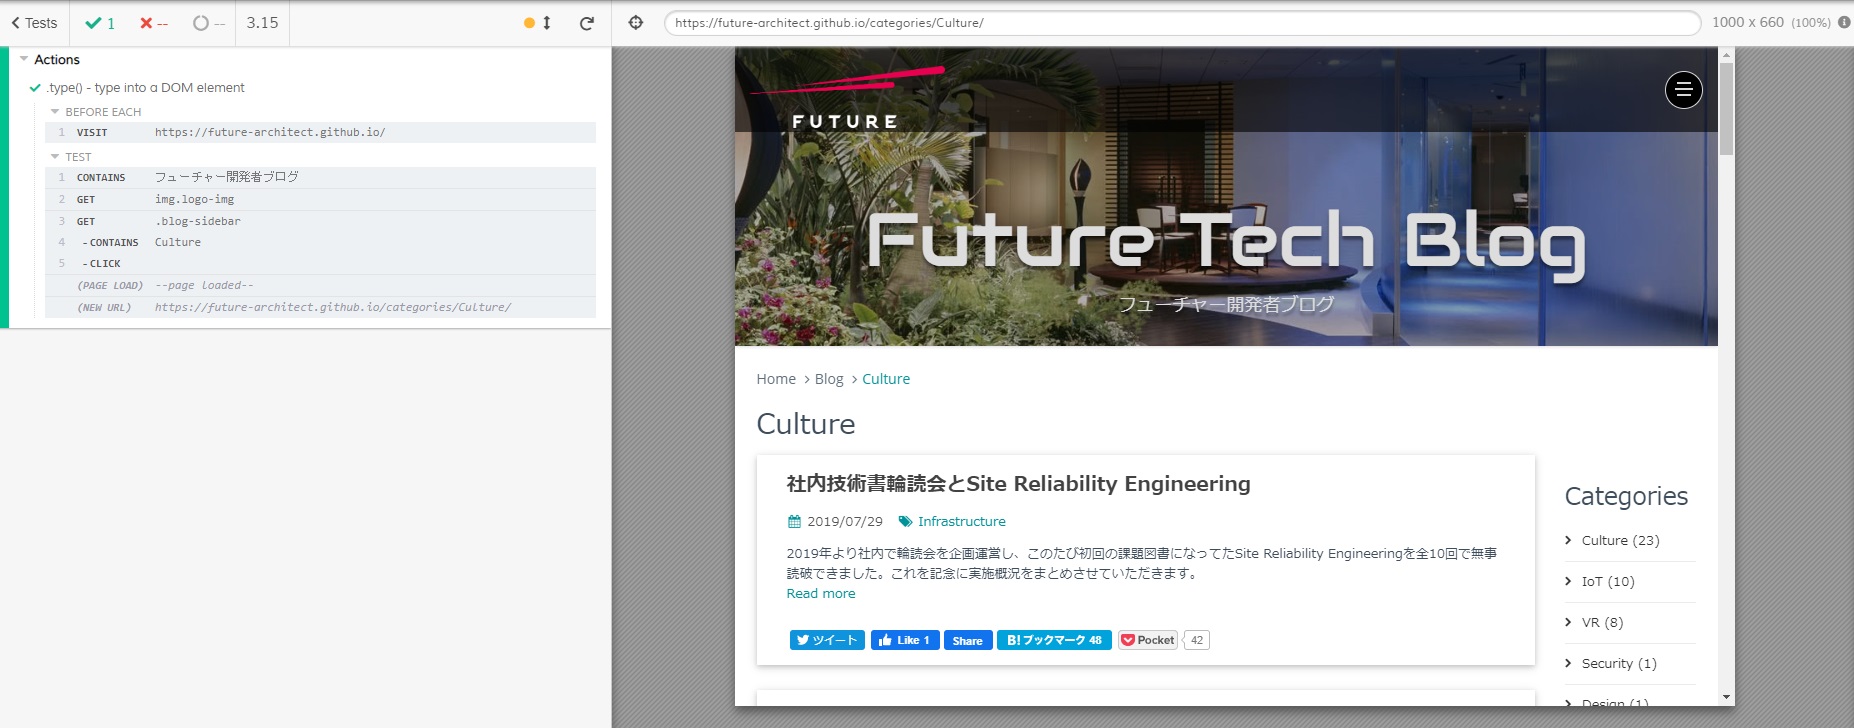Select the PAGE LOAD event row
Screen dimensions: 1854x728
point(320,285)
